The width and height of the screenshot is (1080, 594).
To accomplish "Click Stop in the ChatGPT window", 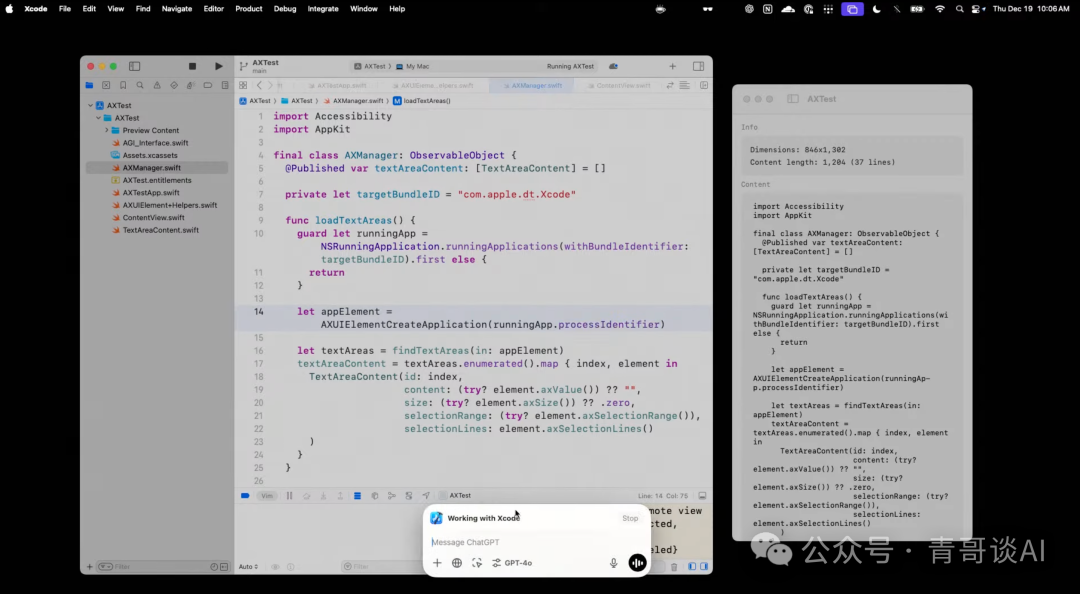I will pyautogui.click(x=630, y=518).
